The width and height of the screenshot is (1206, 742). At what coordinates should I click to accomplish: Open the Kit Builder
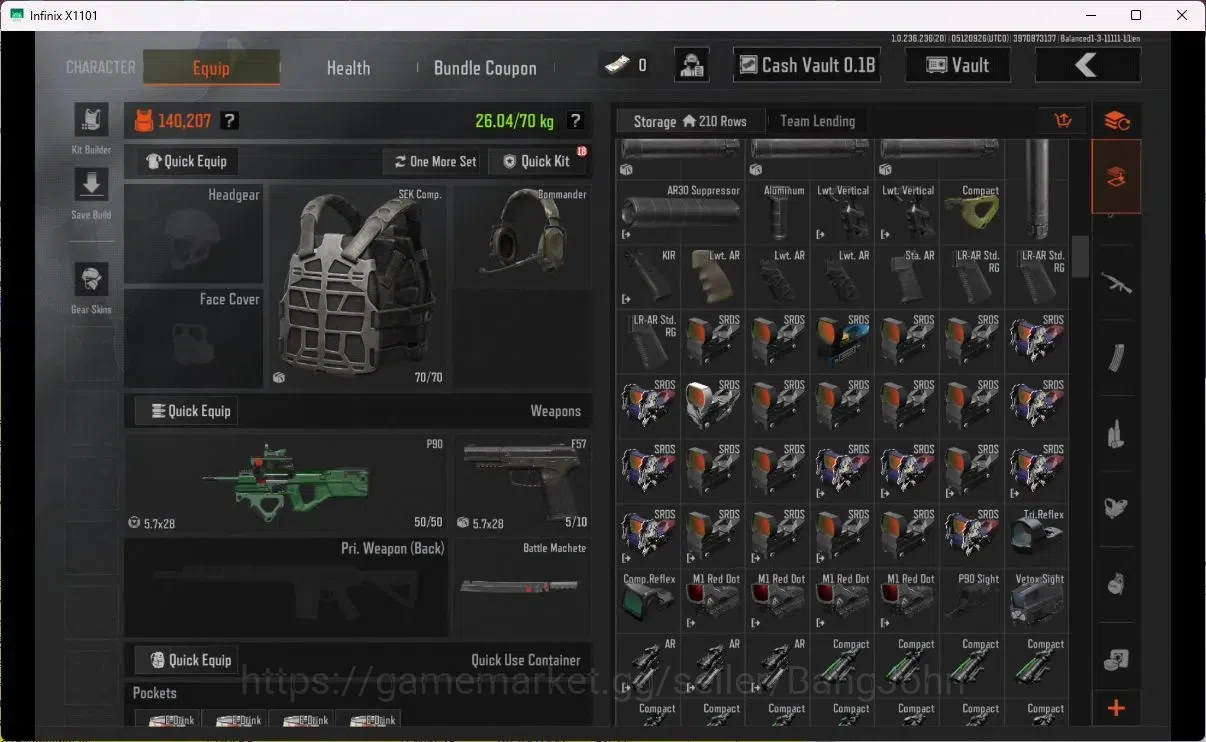92,120
